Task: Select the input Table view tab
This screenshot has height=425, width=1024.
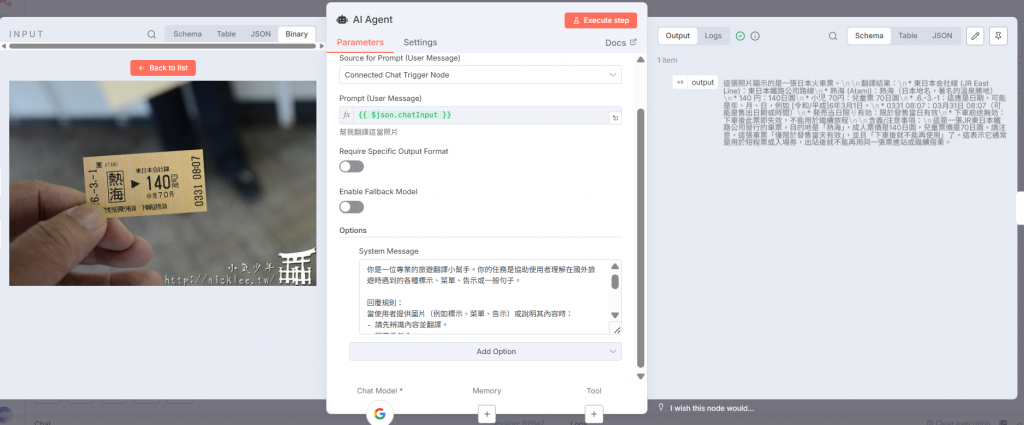Action: pyautogui.click(x=226, y=34)
